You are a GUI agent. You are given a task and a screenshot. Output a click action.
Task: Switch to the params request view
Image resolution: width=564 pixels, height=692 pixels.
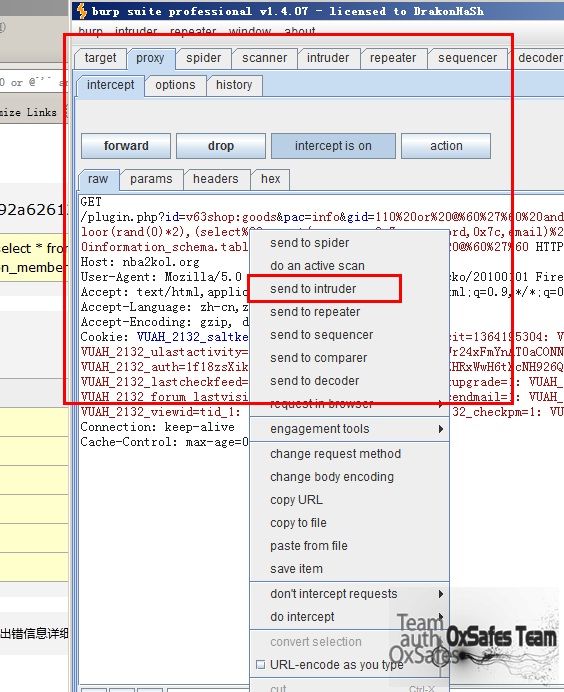click(151, 179)
